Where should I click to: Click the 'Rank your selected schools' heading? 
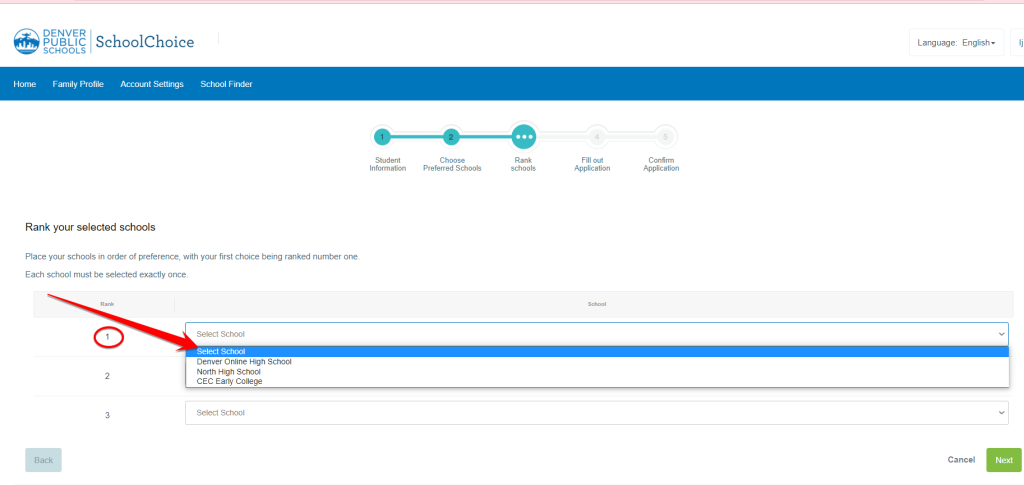[90, 227]
